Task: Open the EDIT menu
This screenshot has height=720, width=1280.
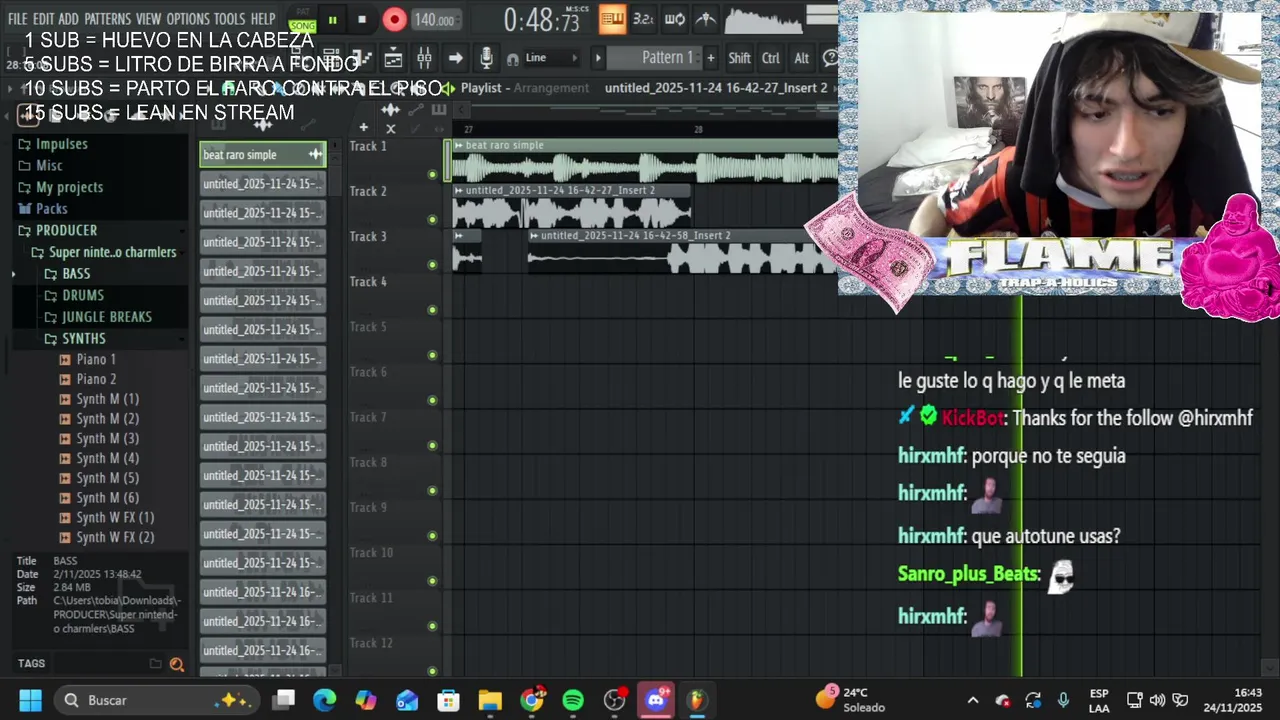Action: pos(43,19)
